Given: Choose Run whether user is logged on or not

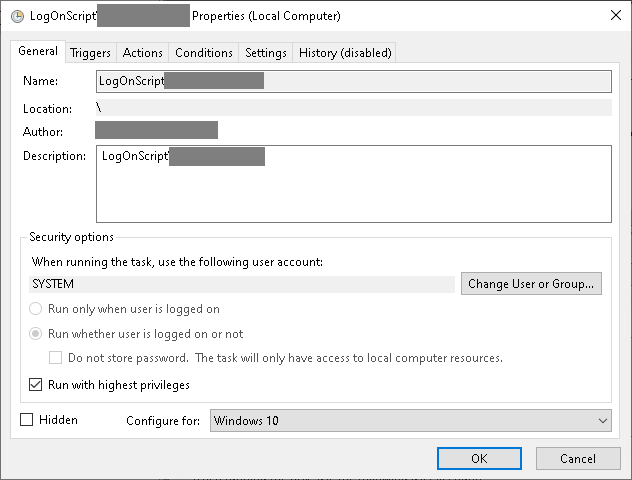Looking at the screenshot, I should click(x=36, y=334).
